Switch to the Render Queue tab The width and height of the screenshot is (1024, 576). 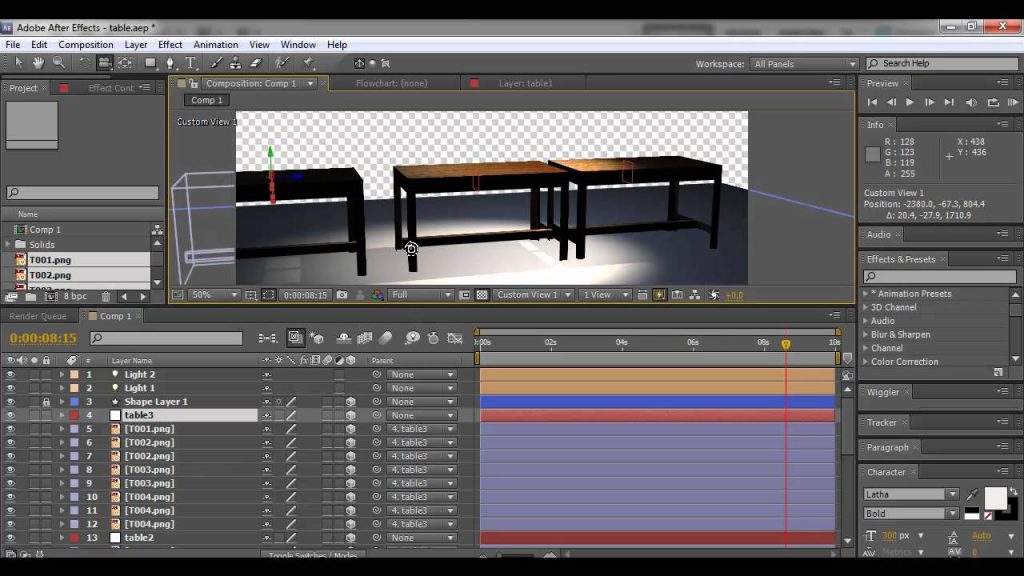click(x=38, y=316)
